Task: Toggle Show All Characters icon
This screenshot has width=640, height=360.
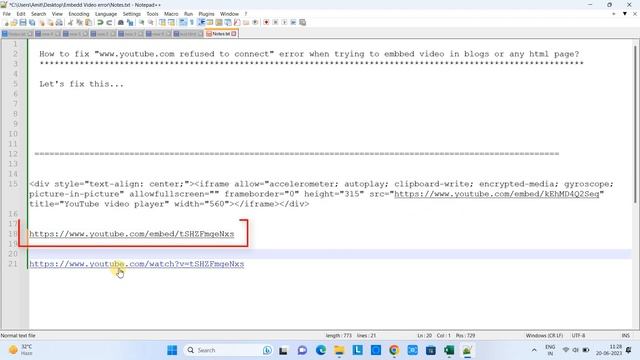Action: (x=192, y=22)
